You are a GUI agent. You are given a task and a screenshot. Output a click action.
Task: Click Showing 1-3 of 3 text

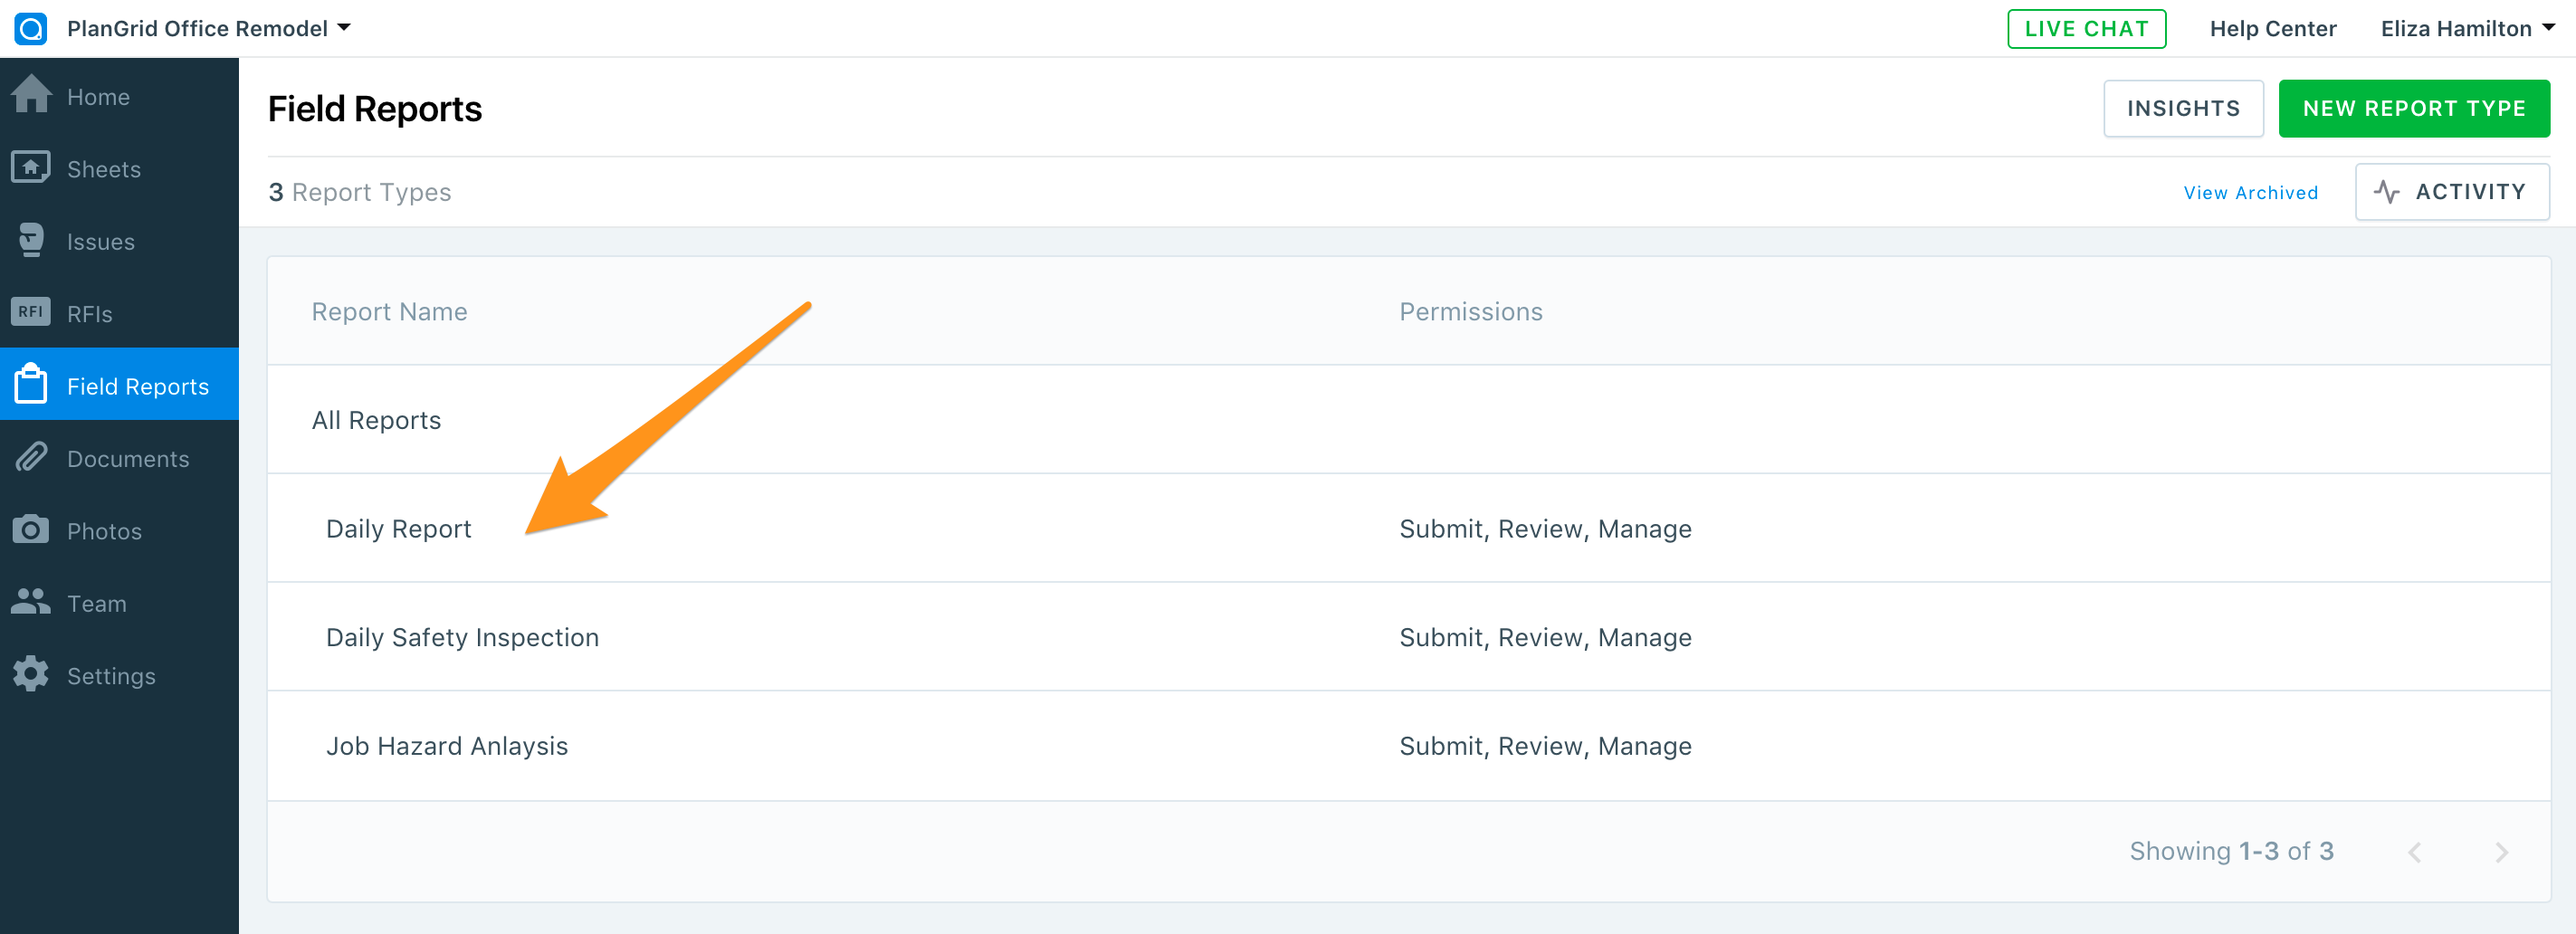pyautogui.click(x=2231, y=851)
